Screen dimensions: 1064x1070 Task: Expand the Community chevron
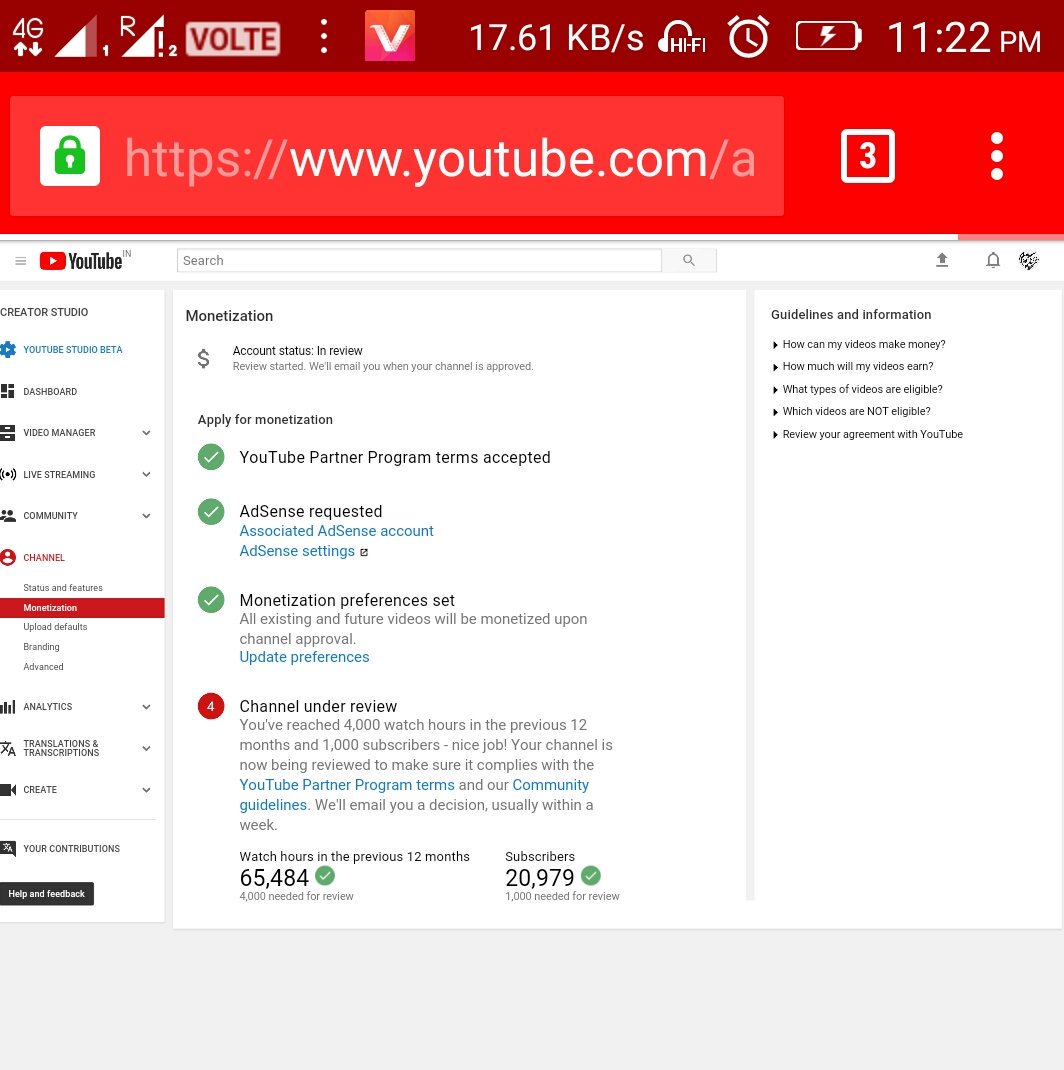(146, 516)
